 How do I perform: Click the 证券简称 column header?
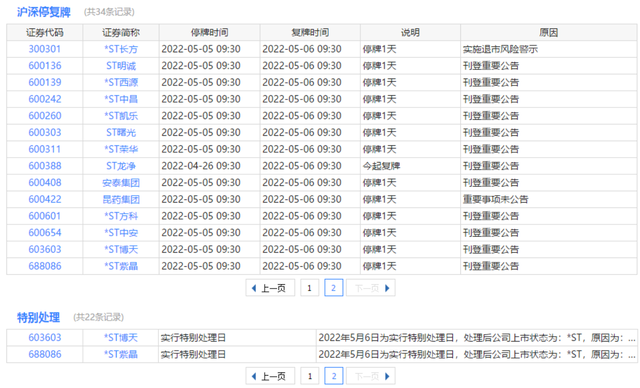[121, 32]
